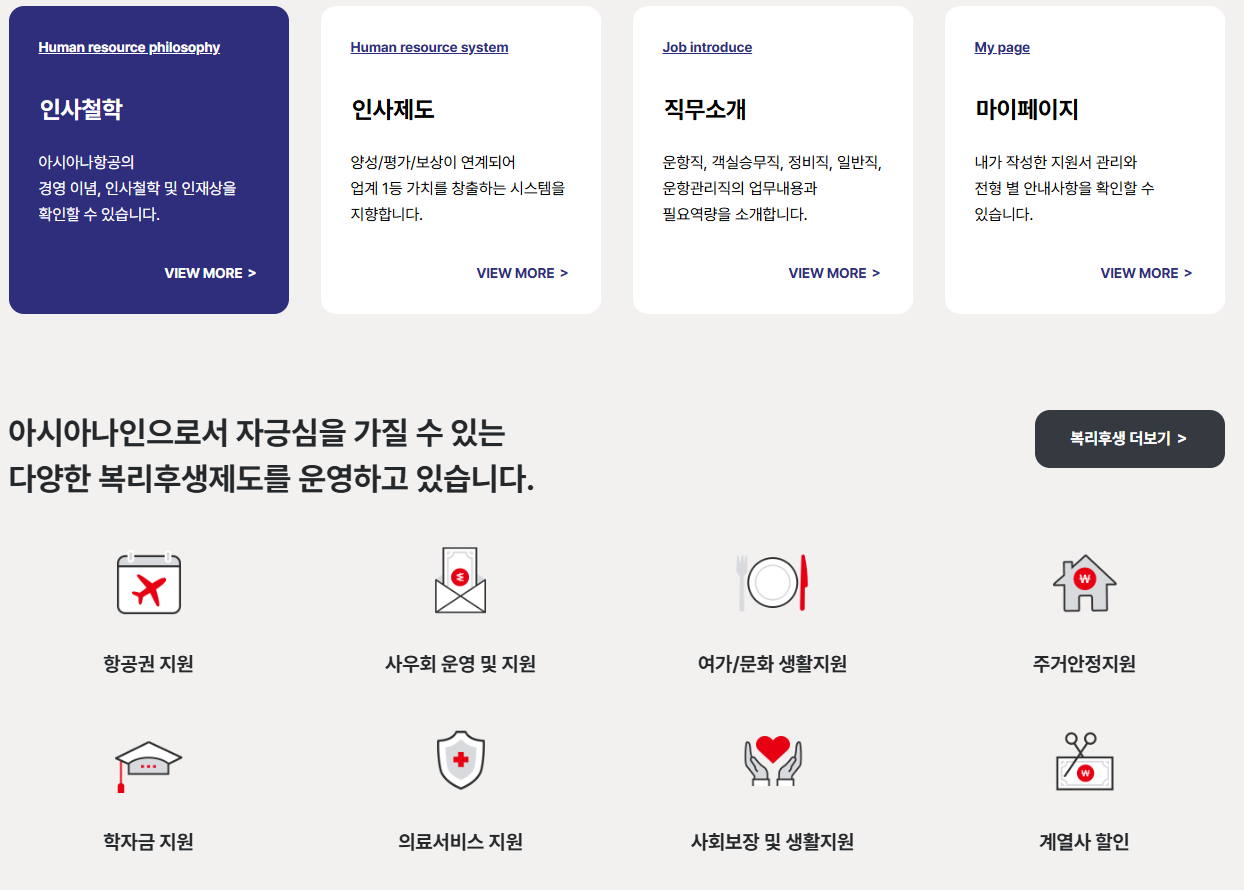Click the airplane calendar icon for 항공권 지원
Screen dimensions: 1244x890
coord(149,583)
